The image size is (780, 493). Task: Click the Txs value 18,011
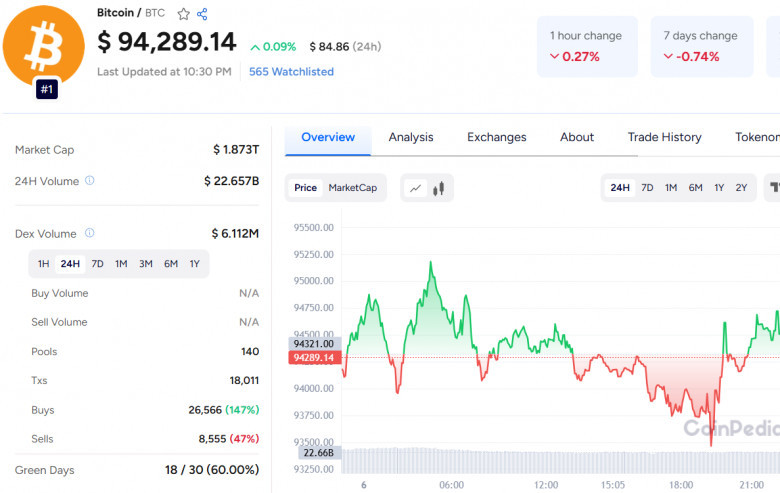[x=244, y=381]
